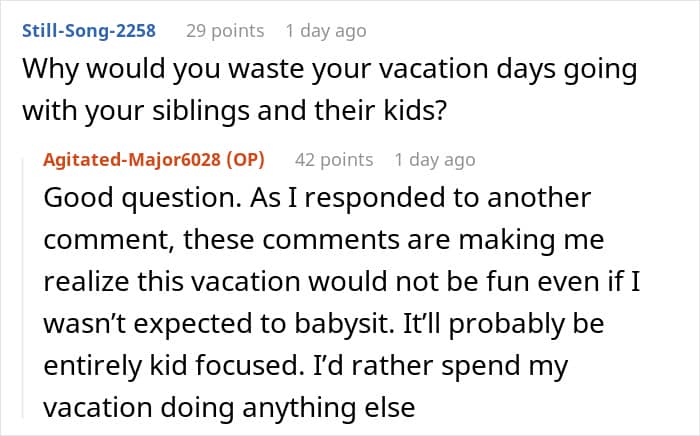Click the line starting "Why would you waste"
700x436 pixels.
click(331, 72)
